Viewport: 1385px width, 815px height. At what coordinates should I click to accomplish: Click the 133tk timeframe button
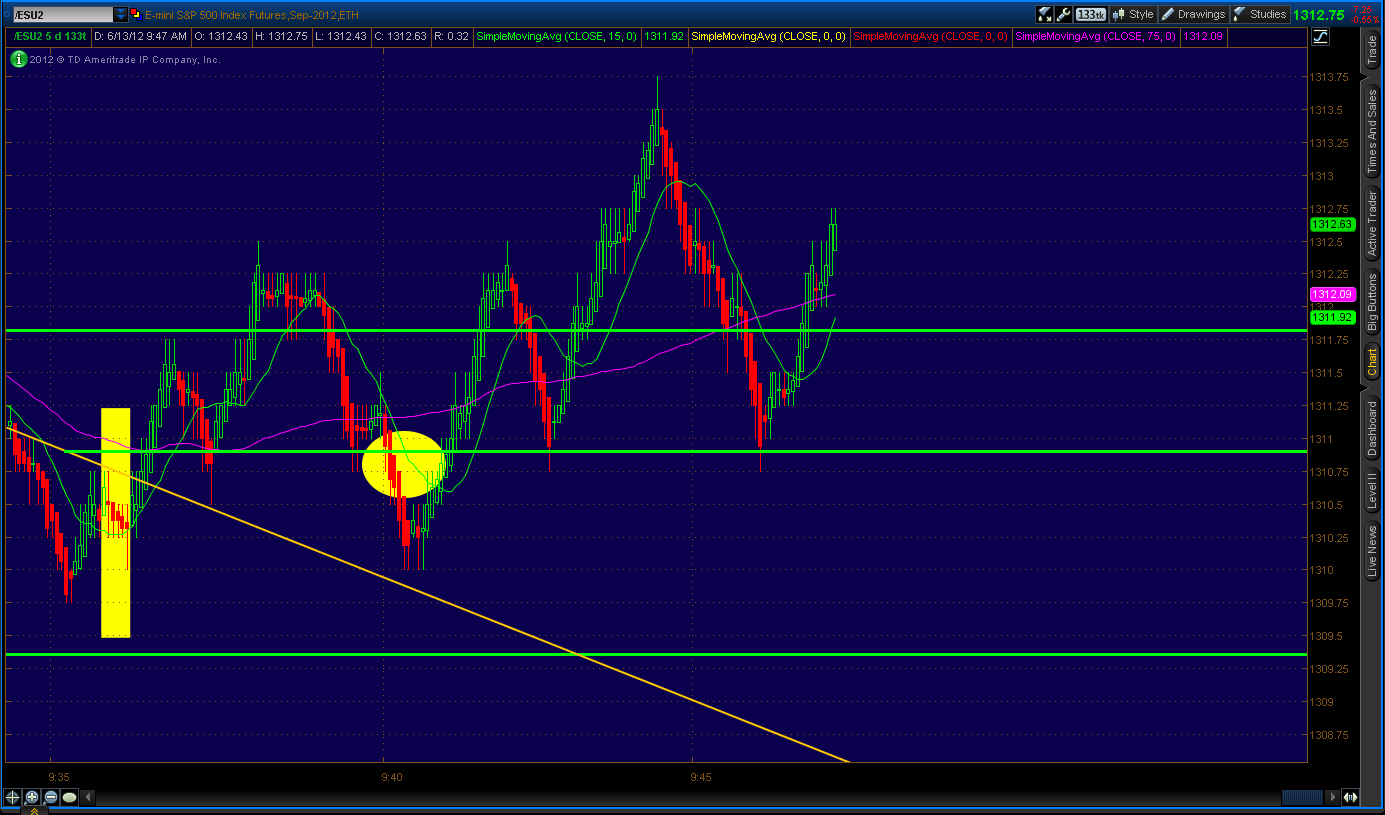click(1091, 14)
